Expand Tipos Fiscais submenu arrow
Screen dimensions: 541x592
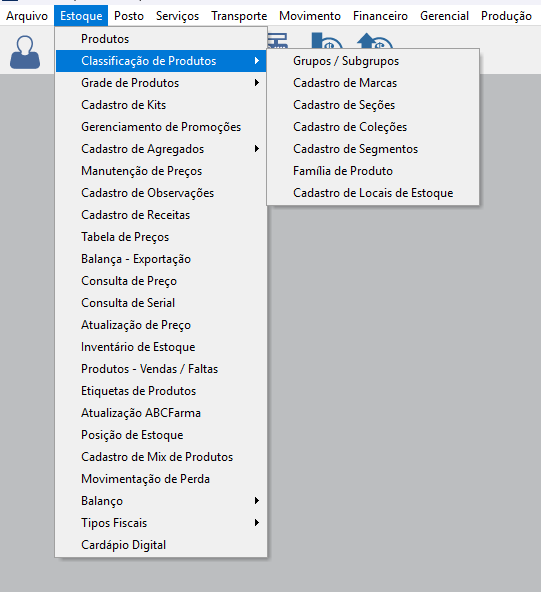pos(257,523)
